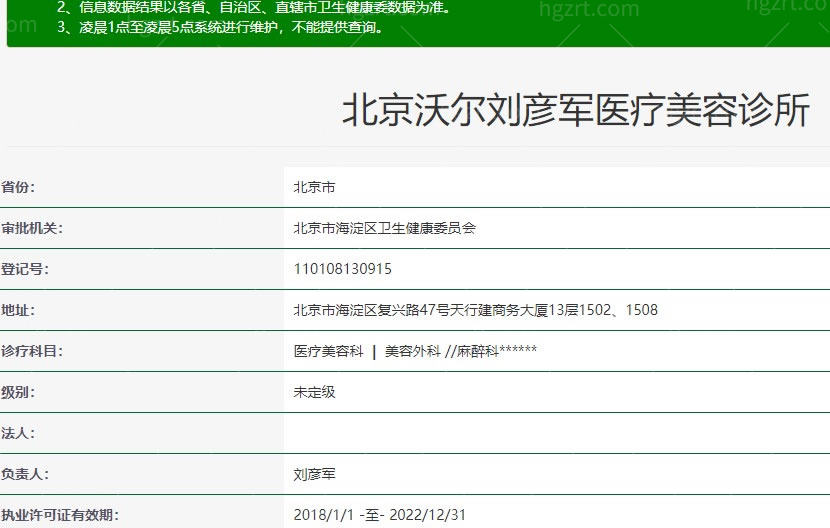This screenshot has height=528, width=830.
Task: Select the level value 未定级
Action: [314, 392]
